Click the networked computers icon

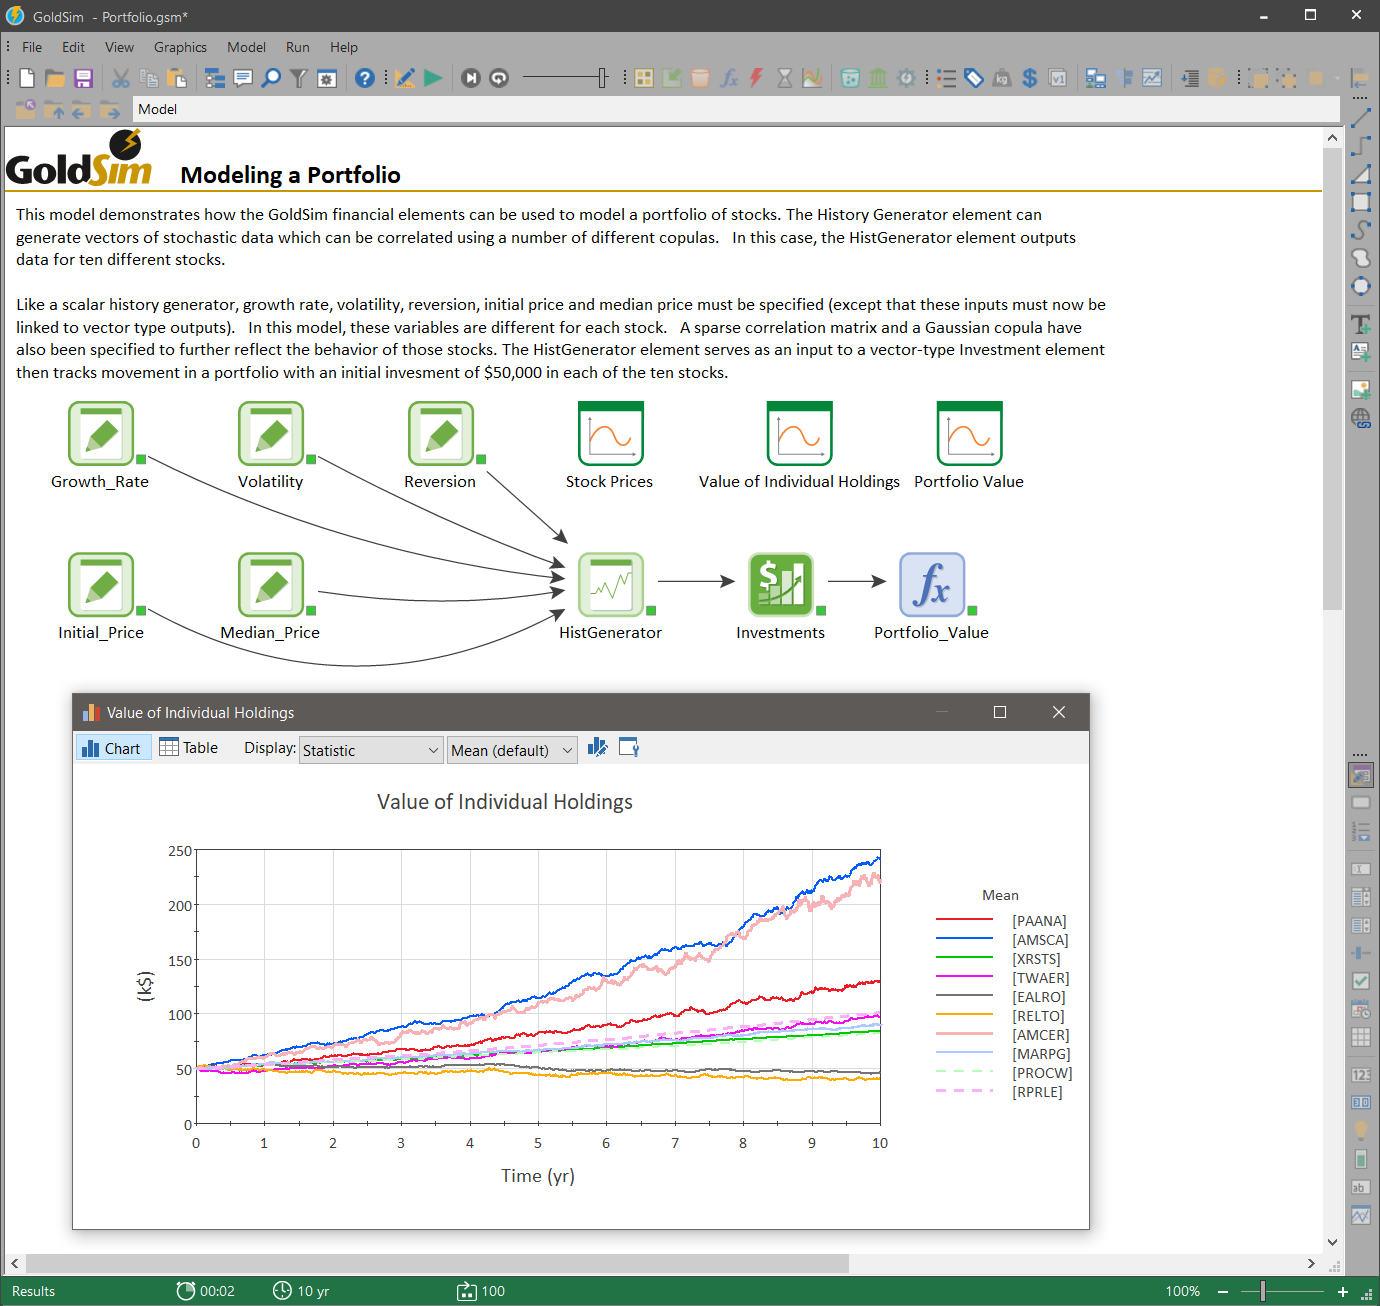1096,78
